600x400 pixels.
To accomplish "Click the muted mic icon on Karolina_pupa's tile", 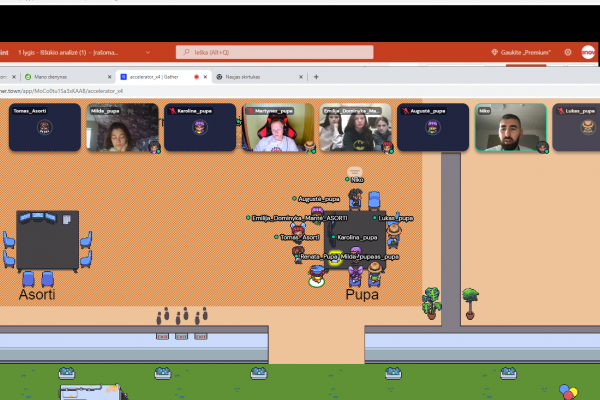I will pos(173,111).
